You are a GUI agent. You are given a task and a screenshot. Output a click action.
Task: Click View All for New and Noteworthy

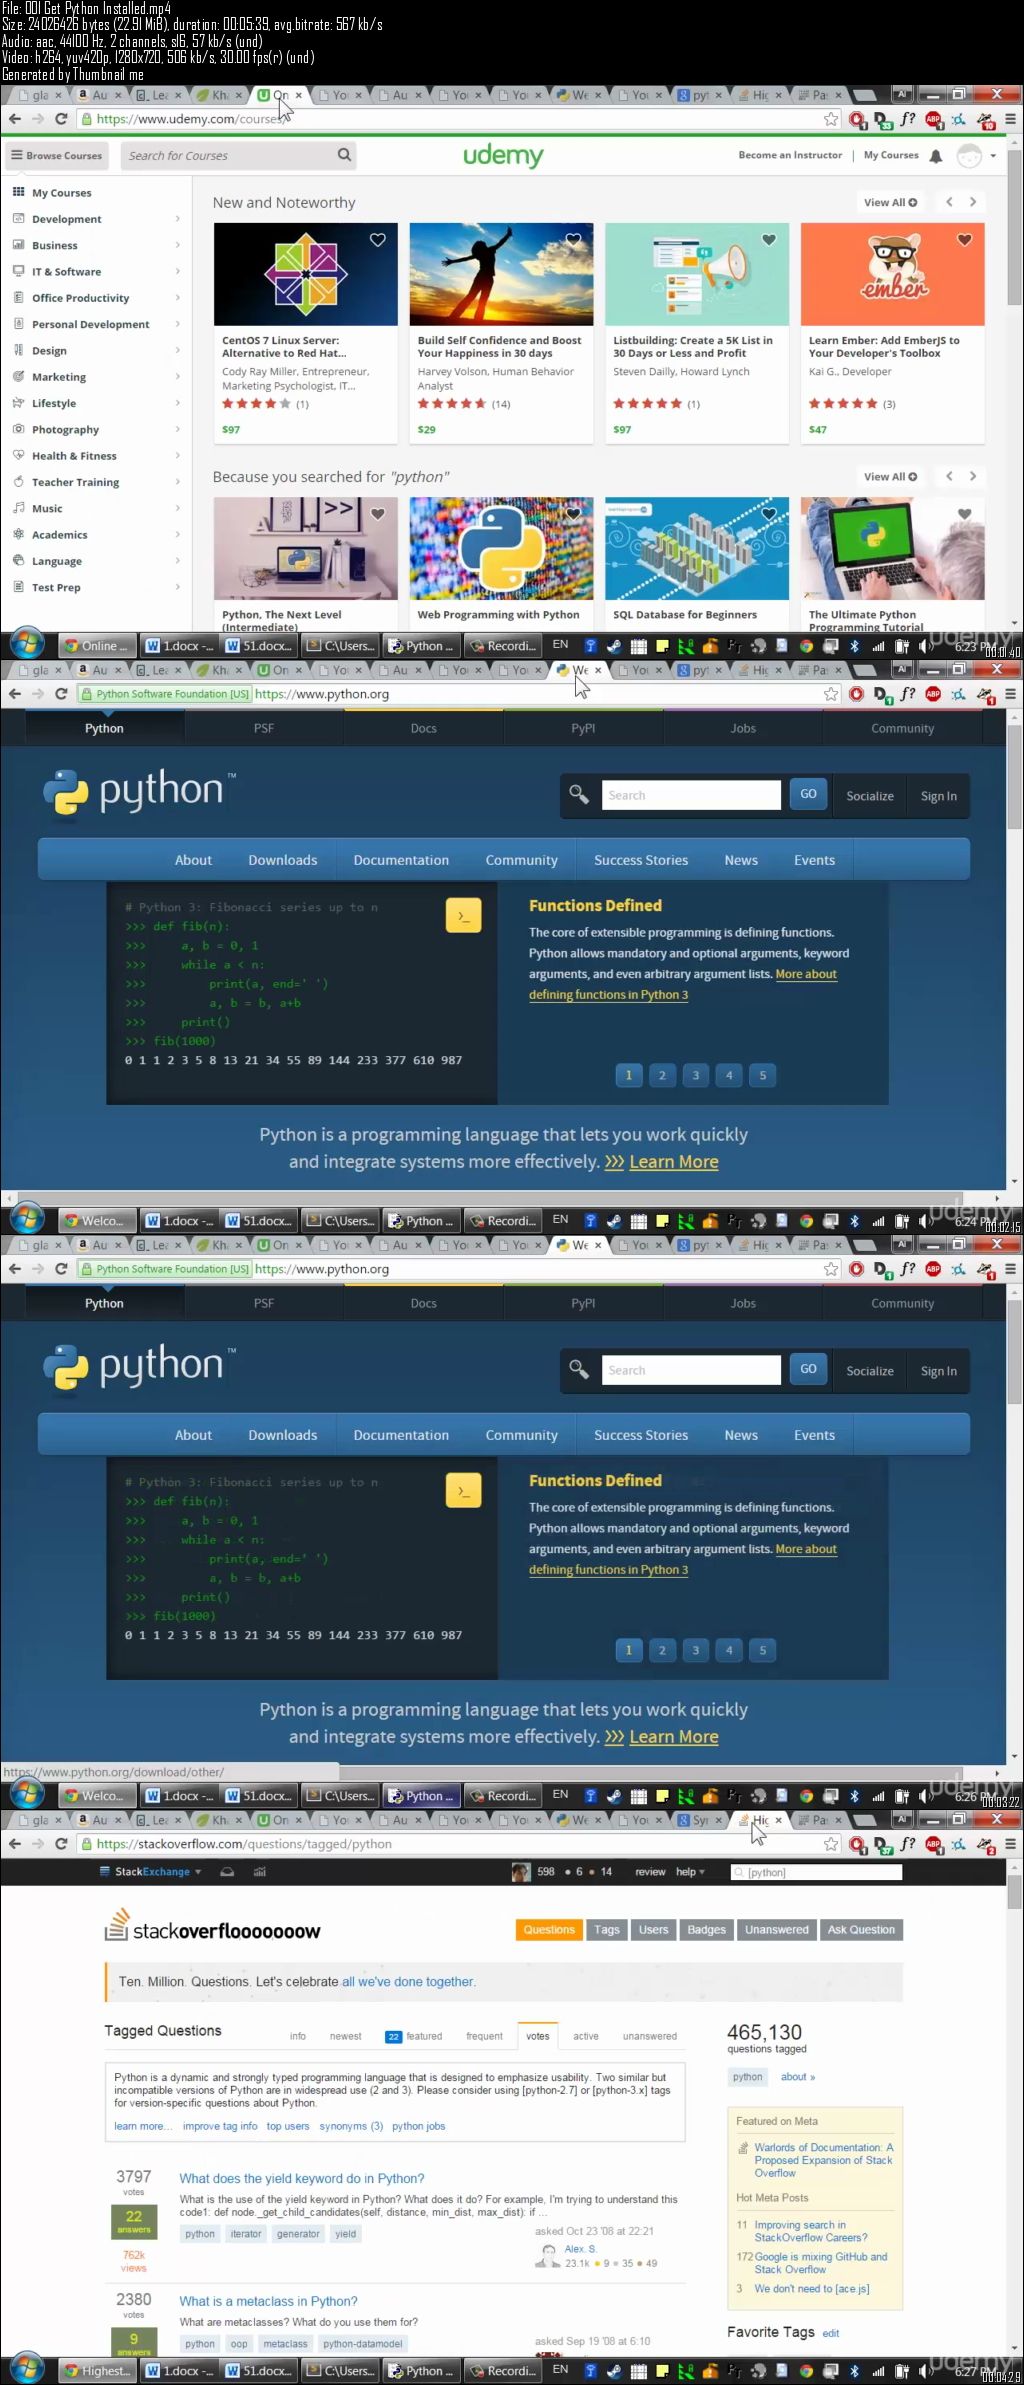click(x=890, y=202)
